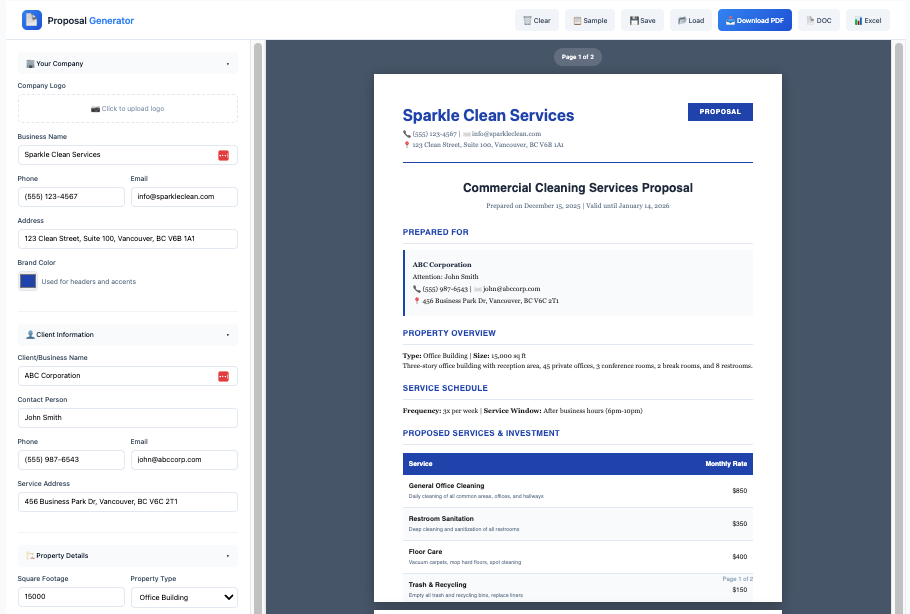
Task: Click inside the Square Footage input field
Action: click(70, 597)
